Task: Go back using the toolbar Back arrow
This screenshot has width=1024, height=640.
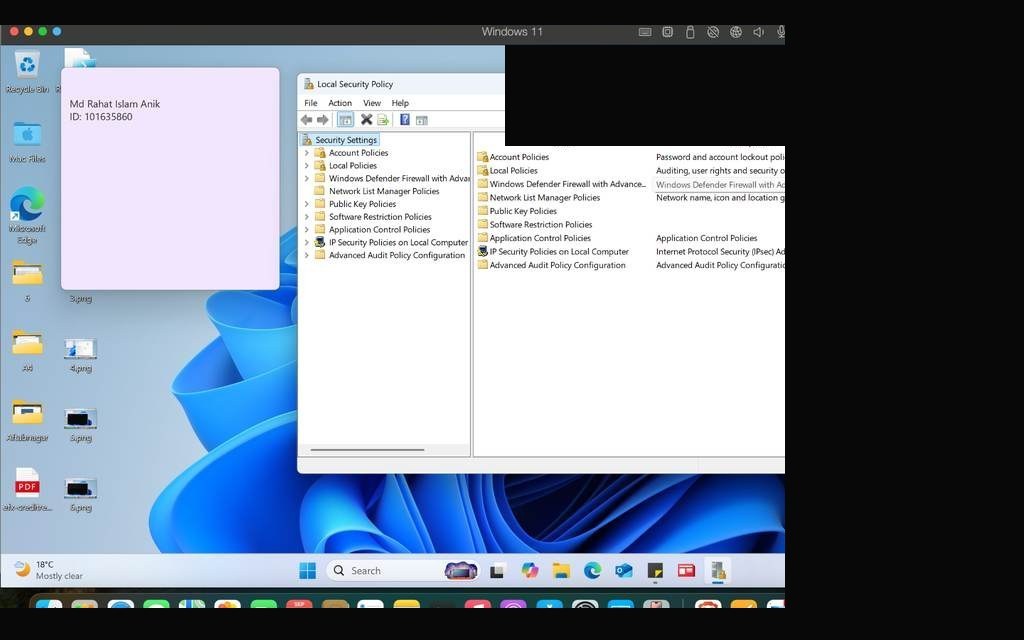Action: tap(306, 120)
